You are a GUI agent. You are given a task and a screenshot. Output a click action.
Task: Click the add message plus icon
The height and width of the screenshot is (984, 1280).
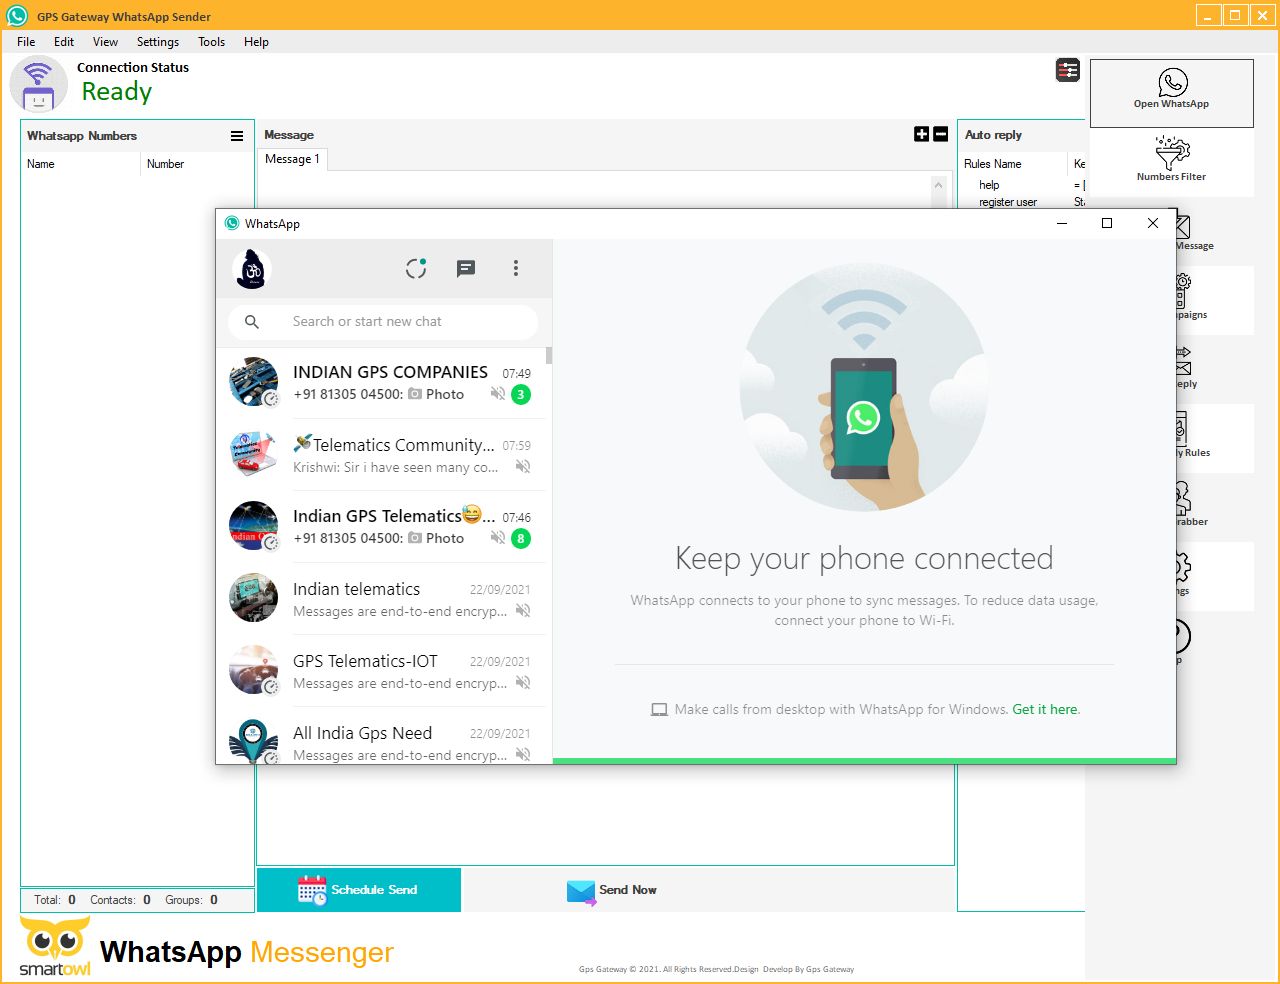click(922, 134)
